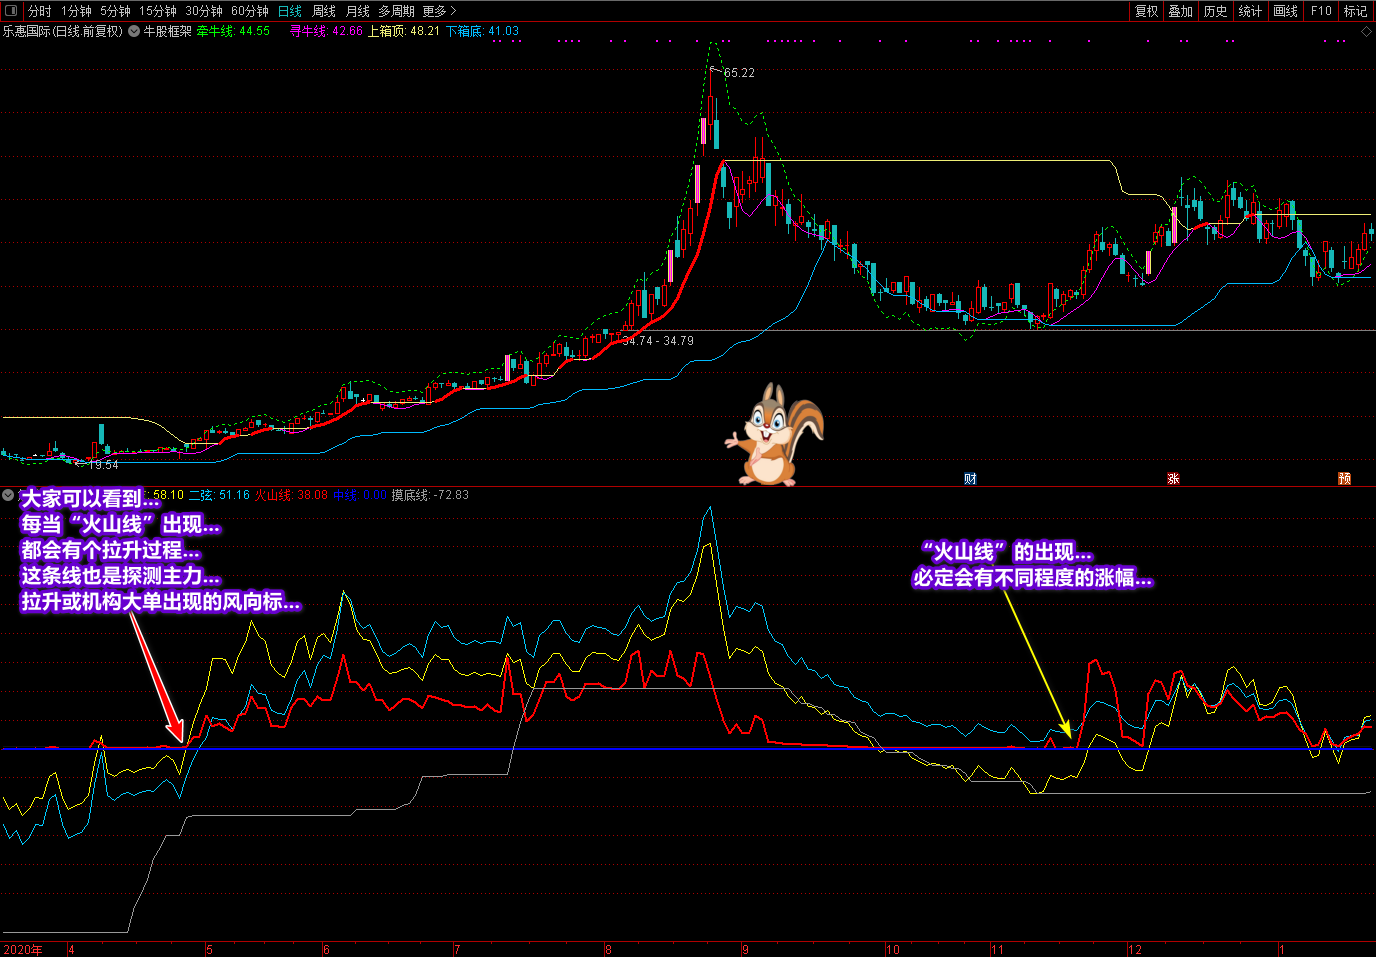
Task: Open the 标记 marking tool
Action: click(x=1355, y=11)
